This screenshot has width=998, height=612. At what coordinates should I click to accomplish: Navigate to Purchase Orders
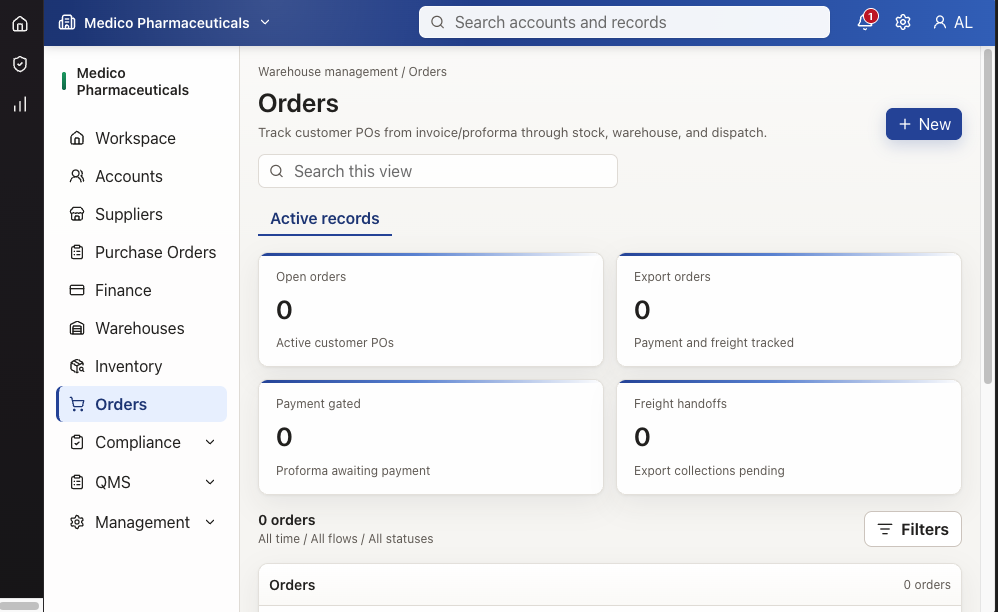click(x=141, y=252)
